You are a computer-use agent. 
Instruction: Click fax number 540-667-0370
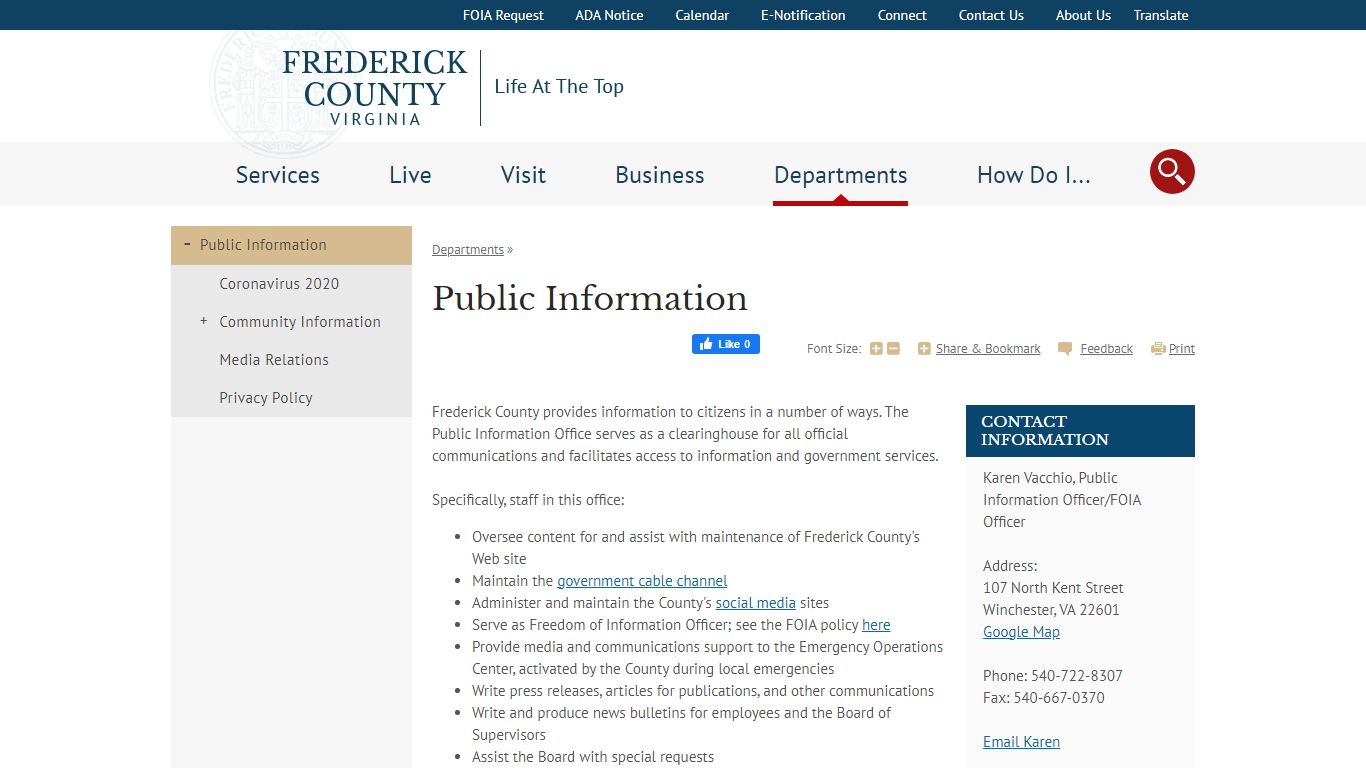[x=1059, y=698]
